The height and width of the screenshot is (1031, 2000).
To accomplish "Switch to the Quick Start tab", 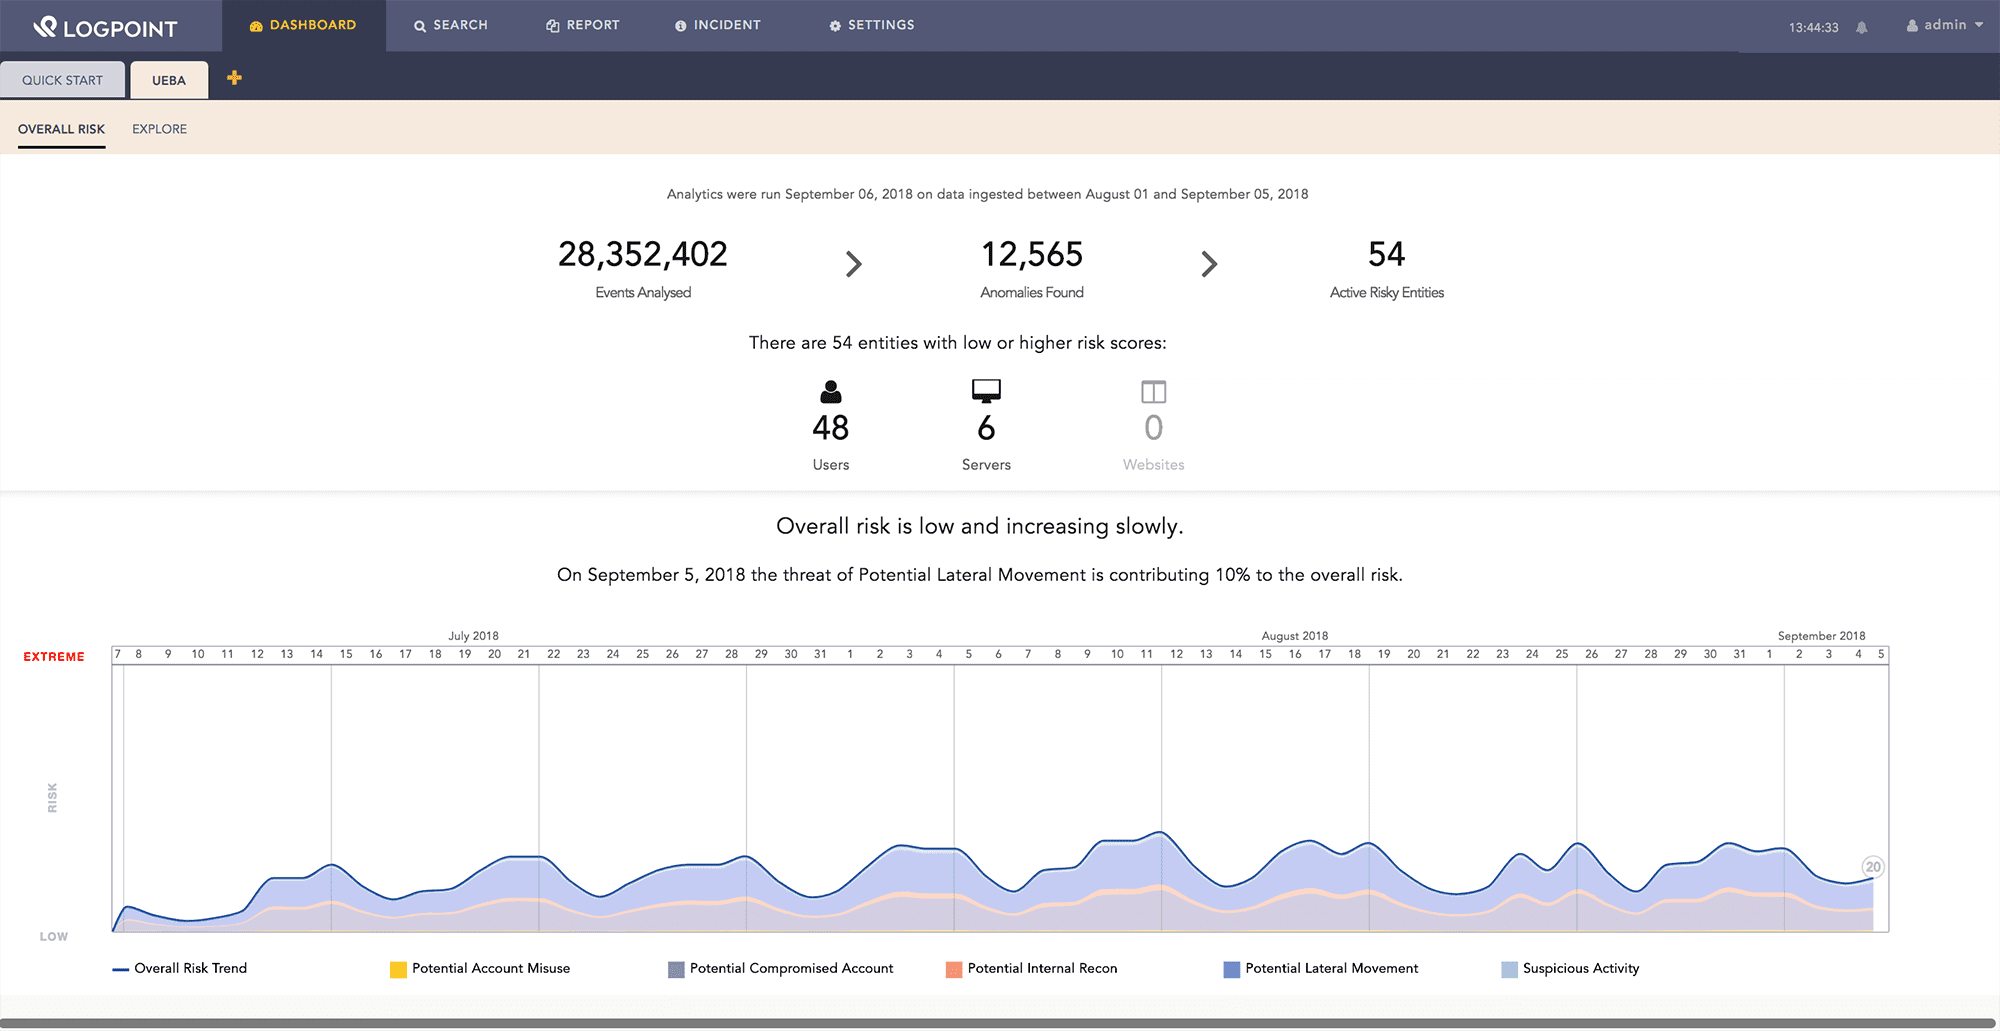I will coord(62,80).
